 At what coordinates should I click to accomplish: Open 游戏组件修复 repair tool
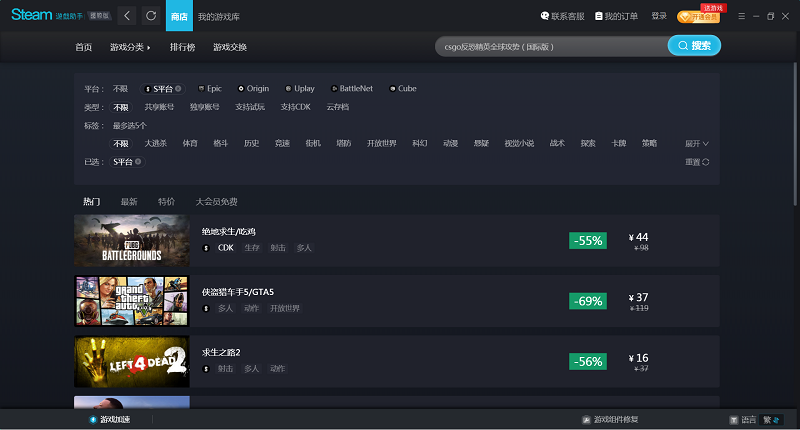coord(610,419)
